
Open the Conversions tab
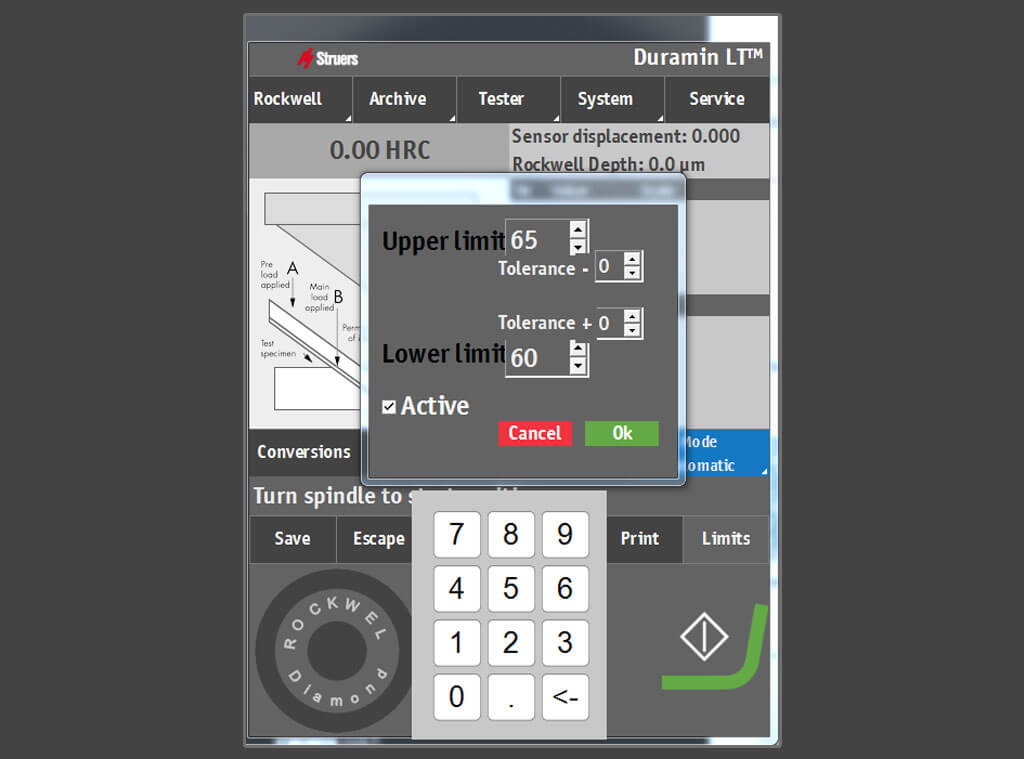click(303, 452)
